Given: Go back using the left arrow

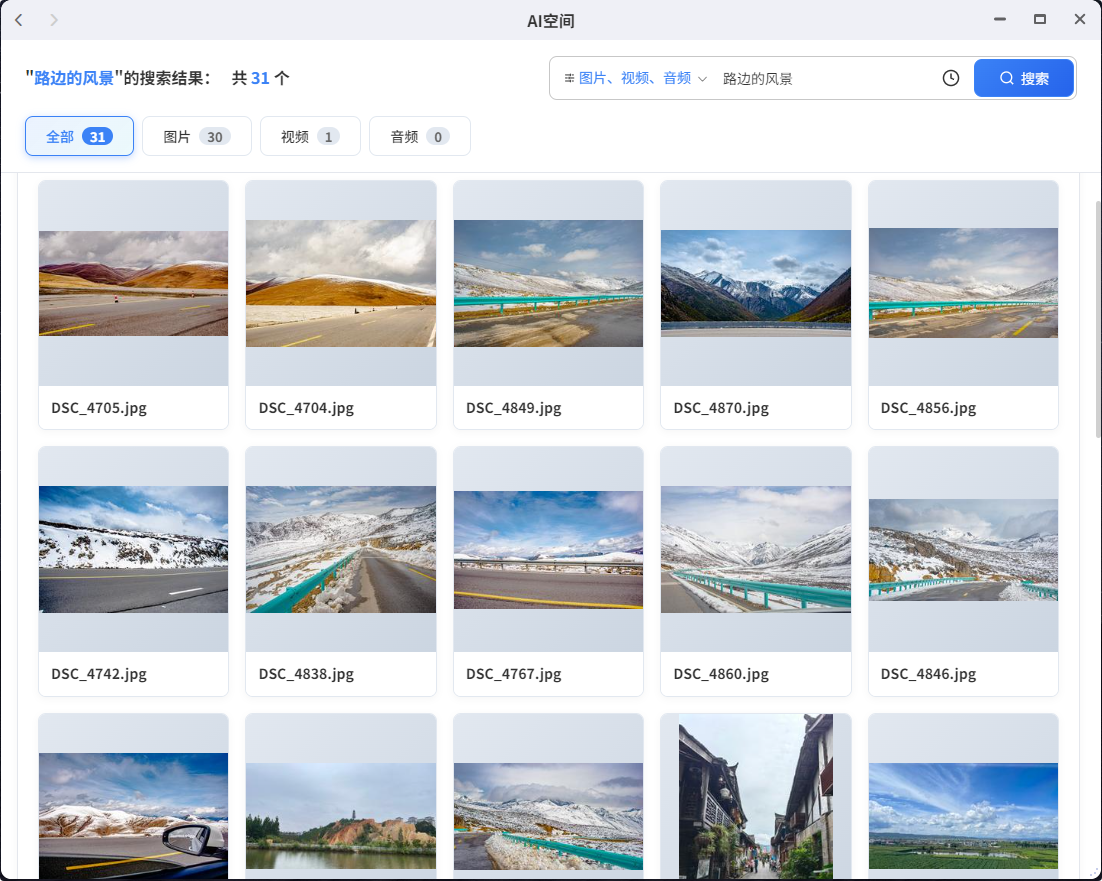Looking at the screenshot, I should (19, 20).
